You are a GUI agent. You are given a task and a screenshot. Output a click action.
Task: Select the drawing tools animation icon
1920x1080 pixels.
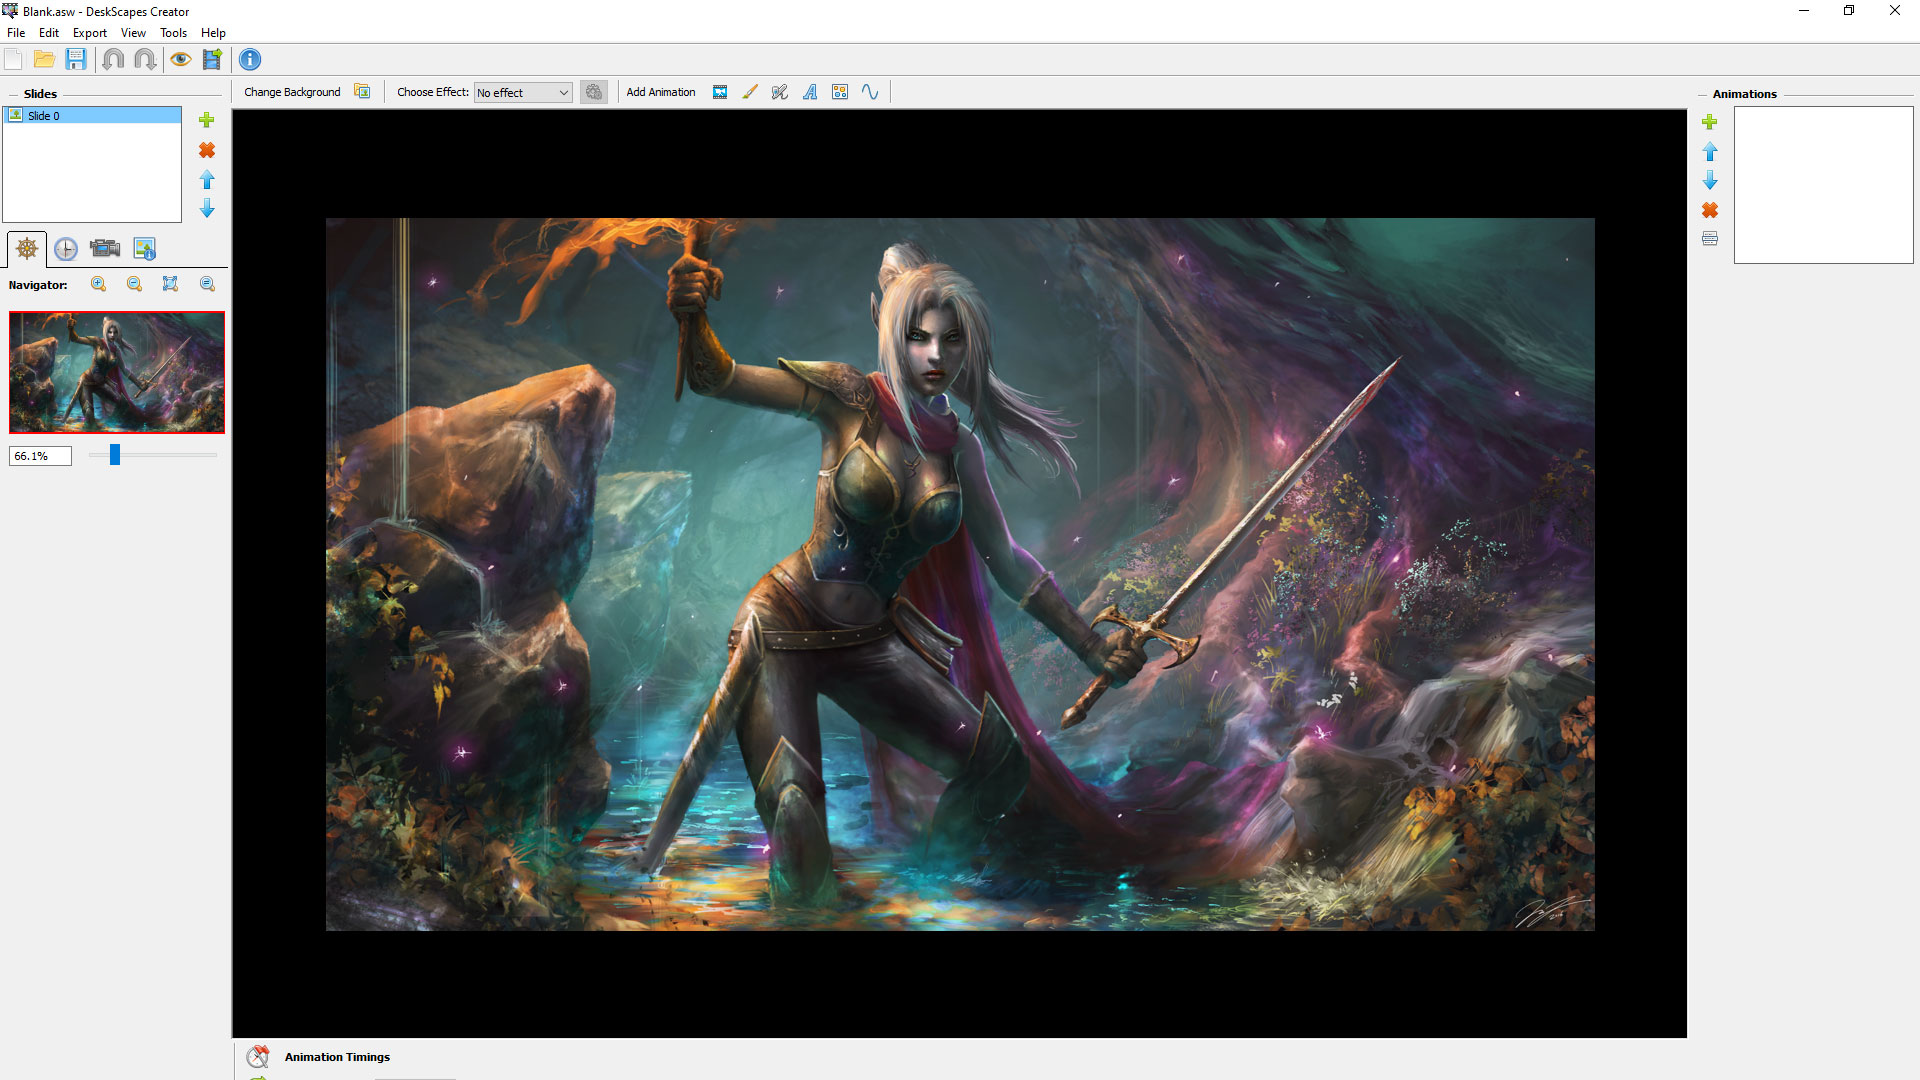click(780, 92)
